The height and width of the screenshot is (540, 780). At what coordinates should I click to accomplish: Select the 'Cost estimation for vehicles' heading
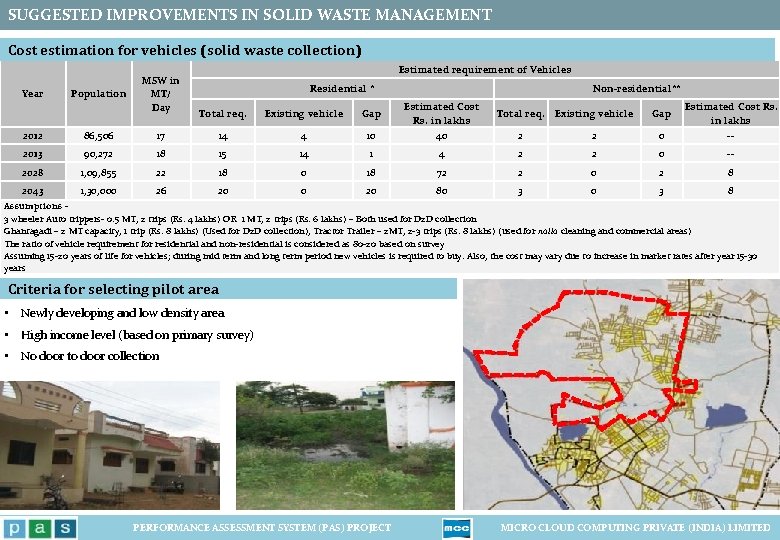point(185,50)
